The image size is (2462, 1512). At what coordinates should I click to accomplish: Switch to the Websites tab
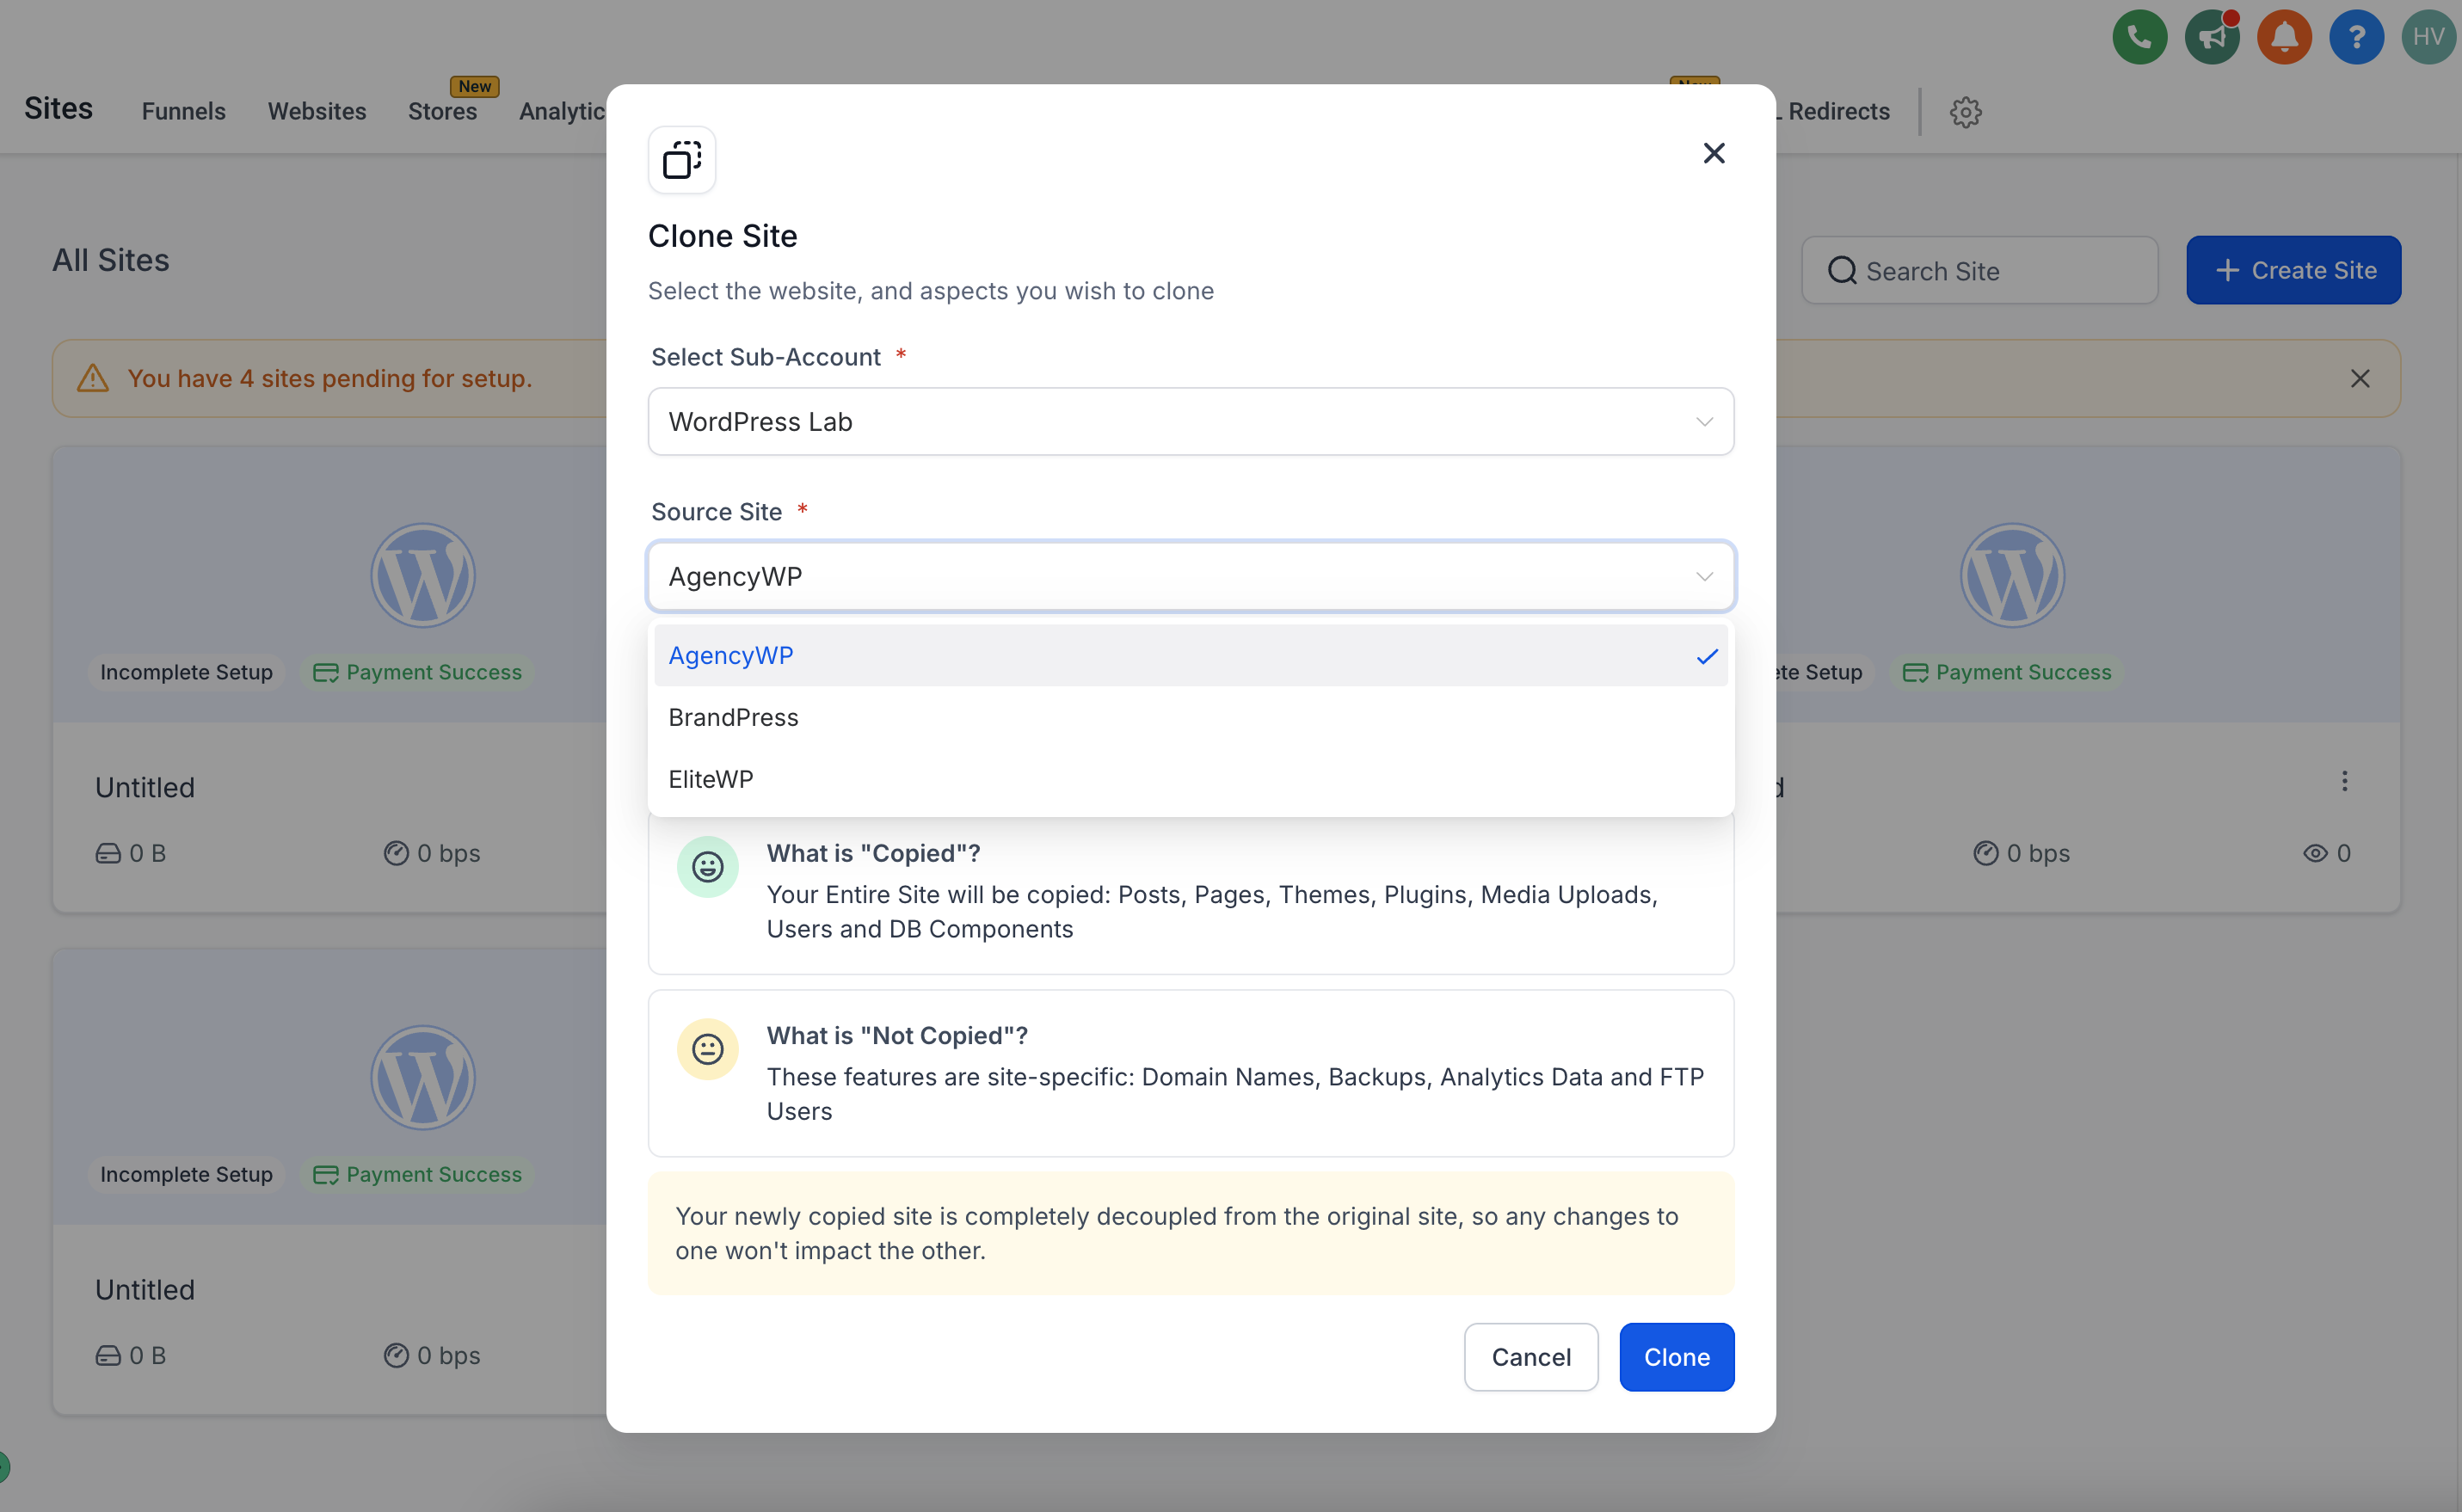coord(316,112)
